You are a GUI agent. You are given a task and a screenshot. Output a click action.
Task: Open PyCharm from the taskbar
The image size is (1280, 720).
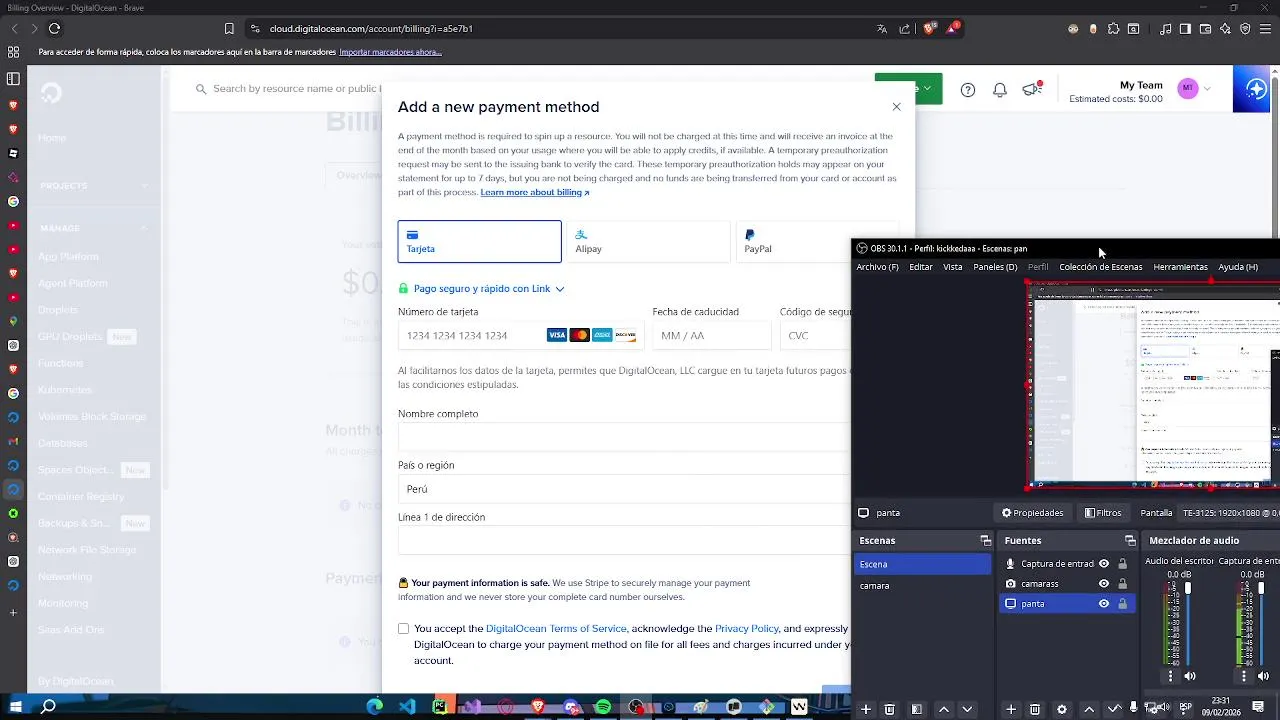point(440,707)
